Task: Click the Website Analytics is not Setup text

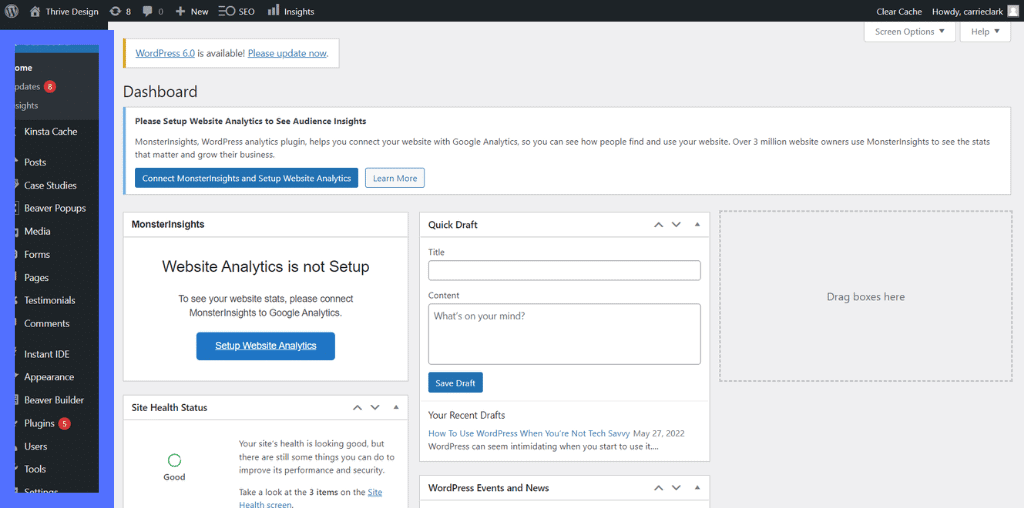Action: [266, 266]
